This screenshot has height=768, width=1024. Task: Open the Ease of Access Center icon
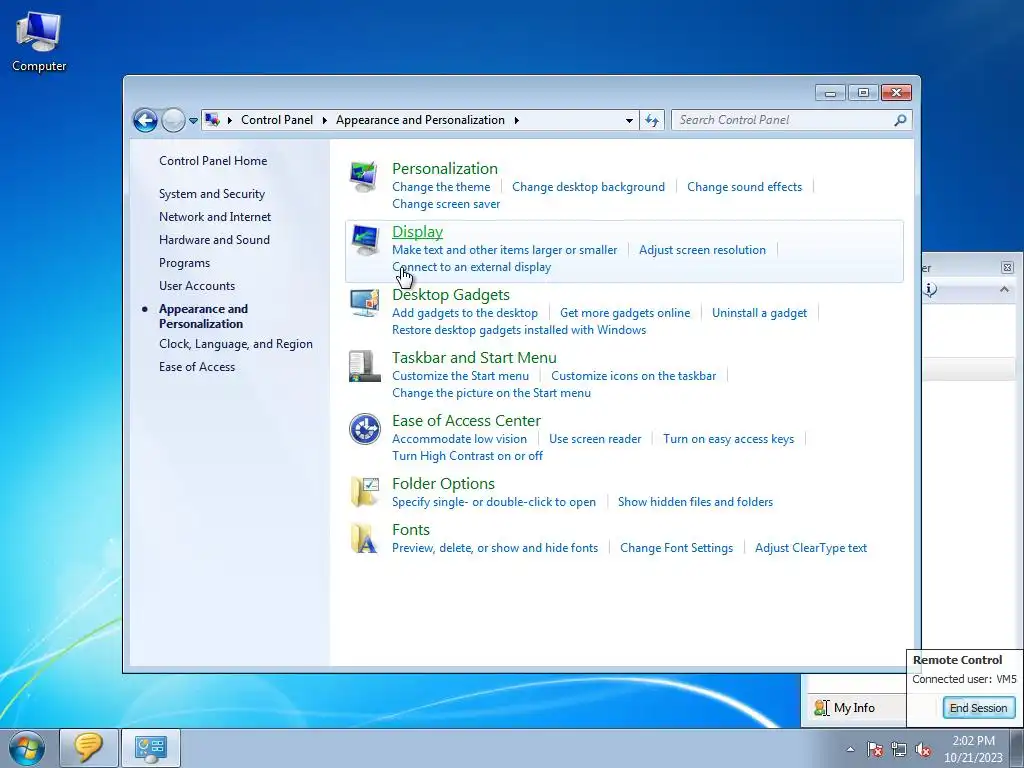click(364, 429)
